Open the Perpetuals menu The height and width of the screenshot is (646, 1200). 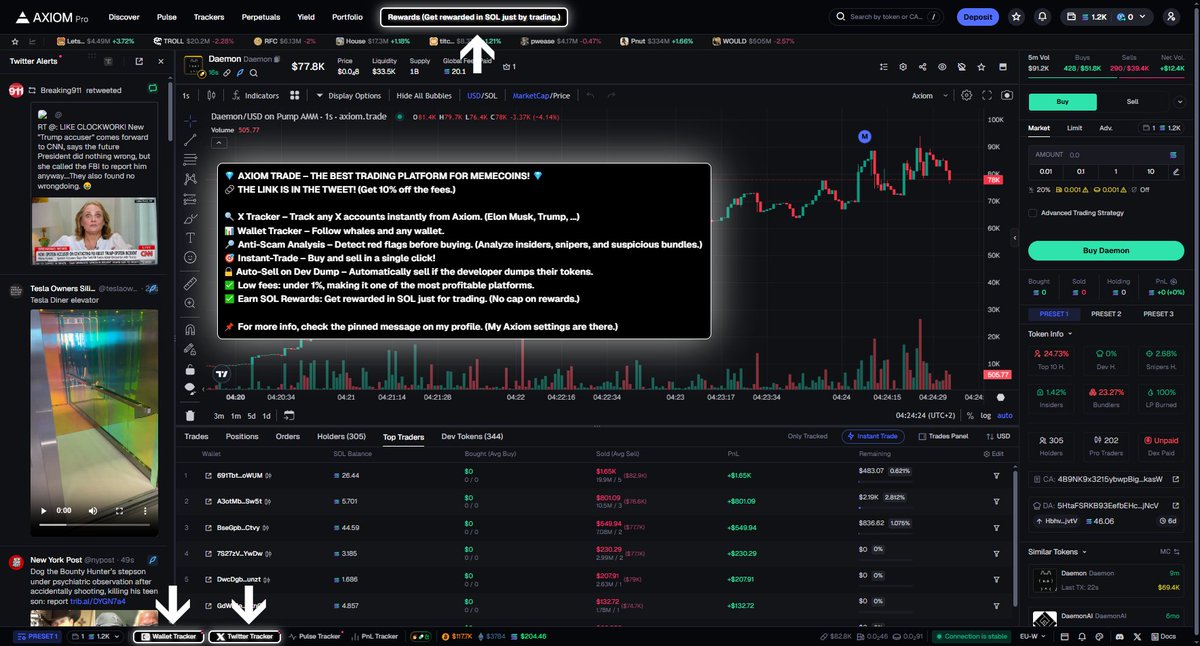pos(261,17)
